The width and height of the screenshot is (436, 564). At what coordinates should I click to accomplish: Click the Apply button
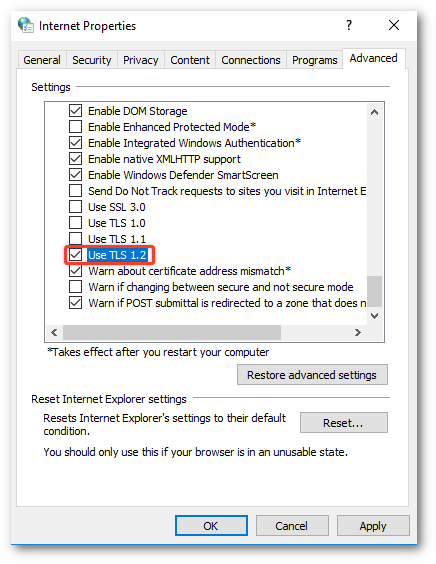[x=373, y=526]
